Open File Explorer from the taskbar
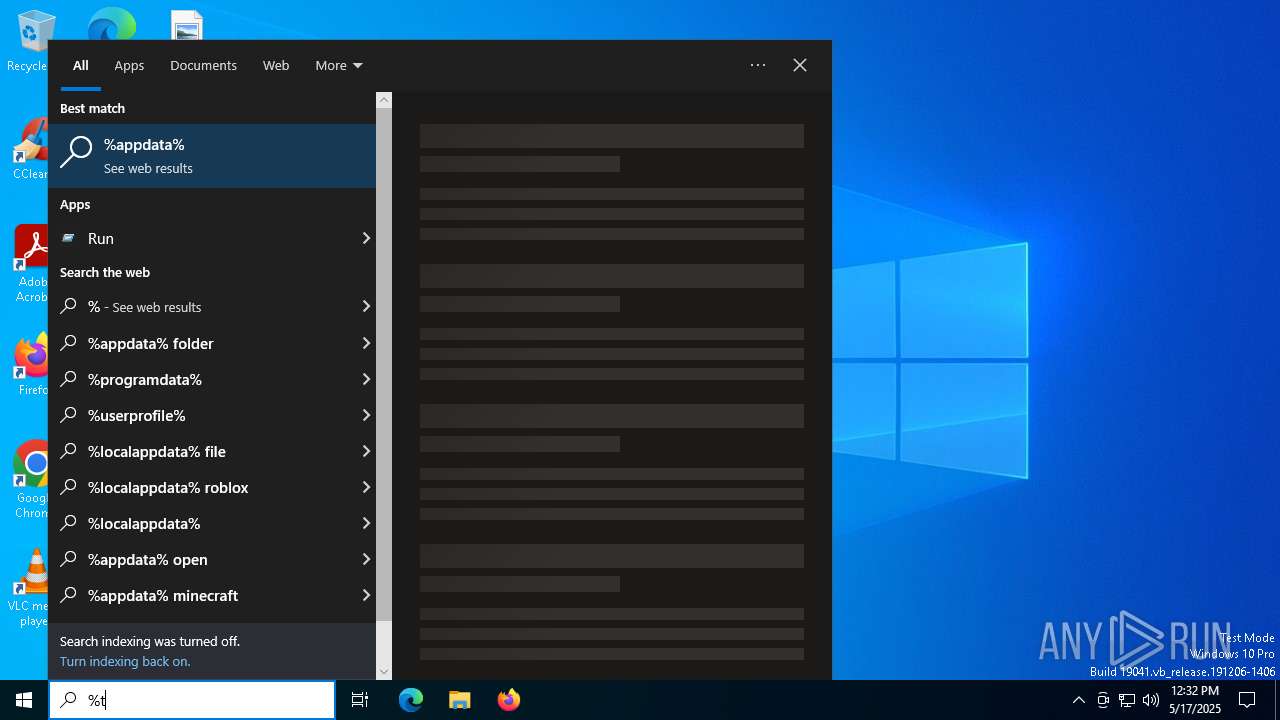 click(459, 700)
